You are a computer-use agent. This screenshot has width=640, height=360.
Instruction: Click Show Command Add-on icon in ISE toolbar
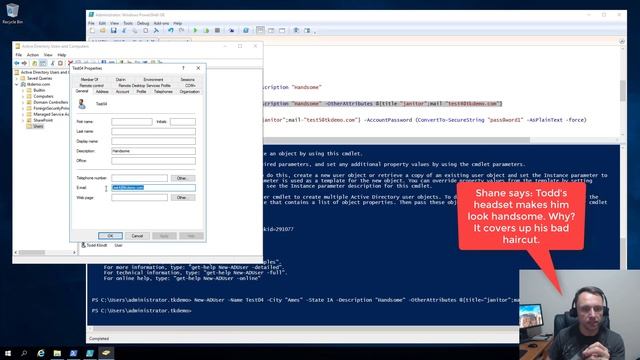click(307, 31)
